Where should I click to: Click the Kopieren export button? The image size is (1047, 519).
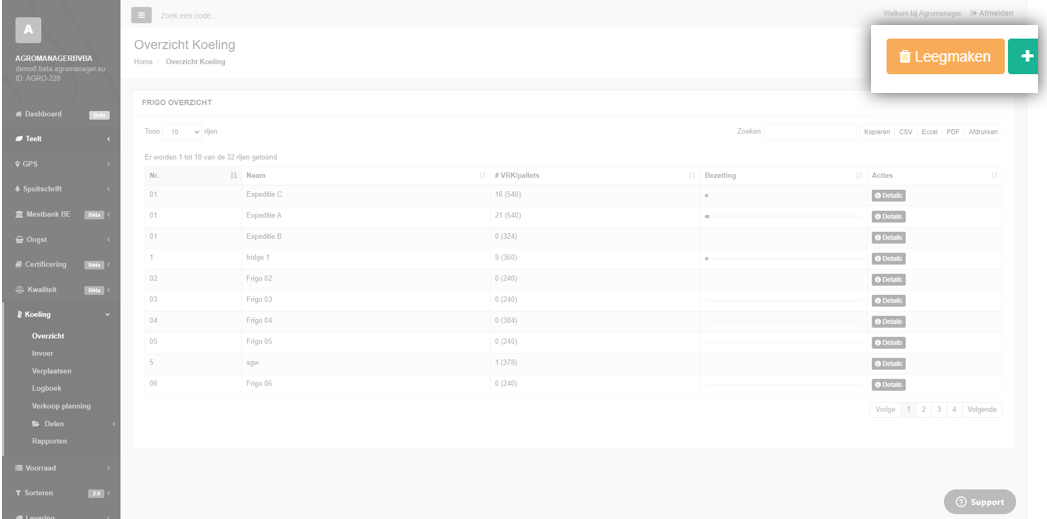point(877,132)
